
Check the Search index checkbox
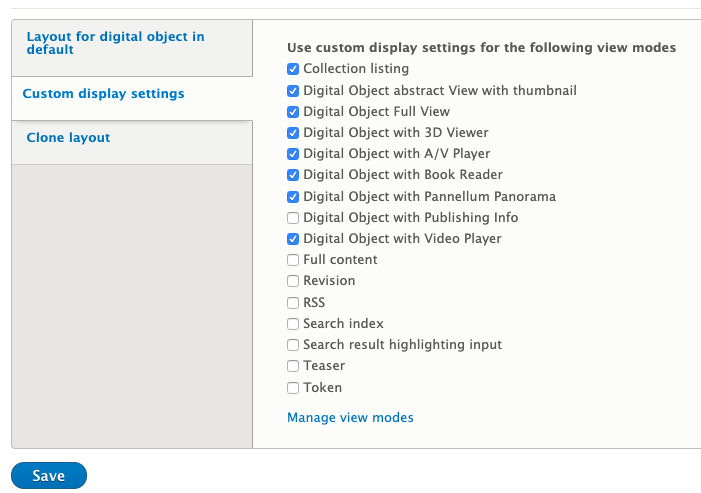(293, 324)
